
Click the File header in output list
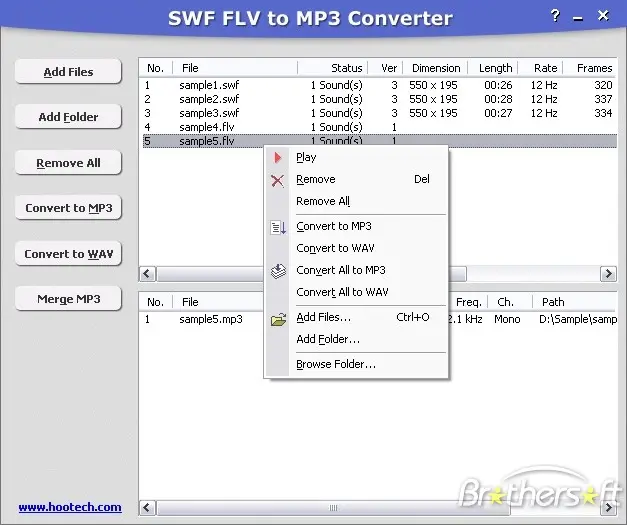click(x=218, y=302)
